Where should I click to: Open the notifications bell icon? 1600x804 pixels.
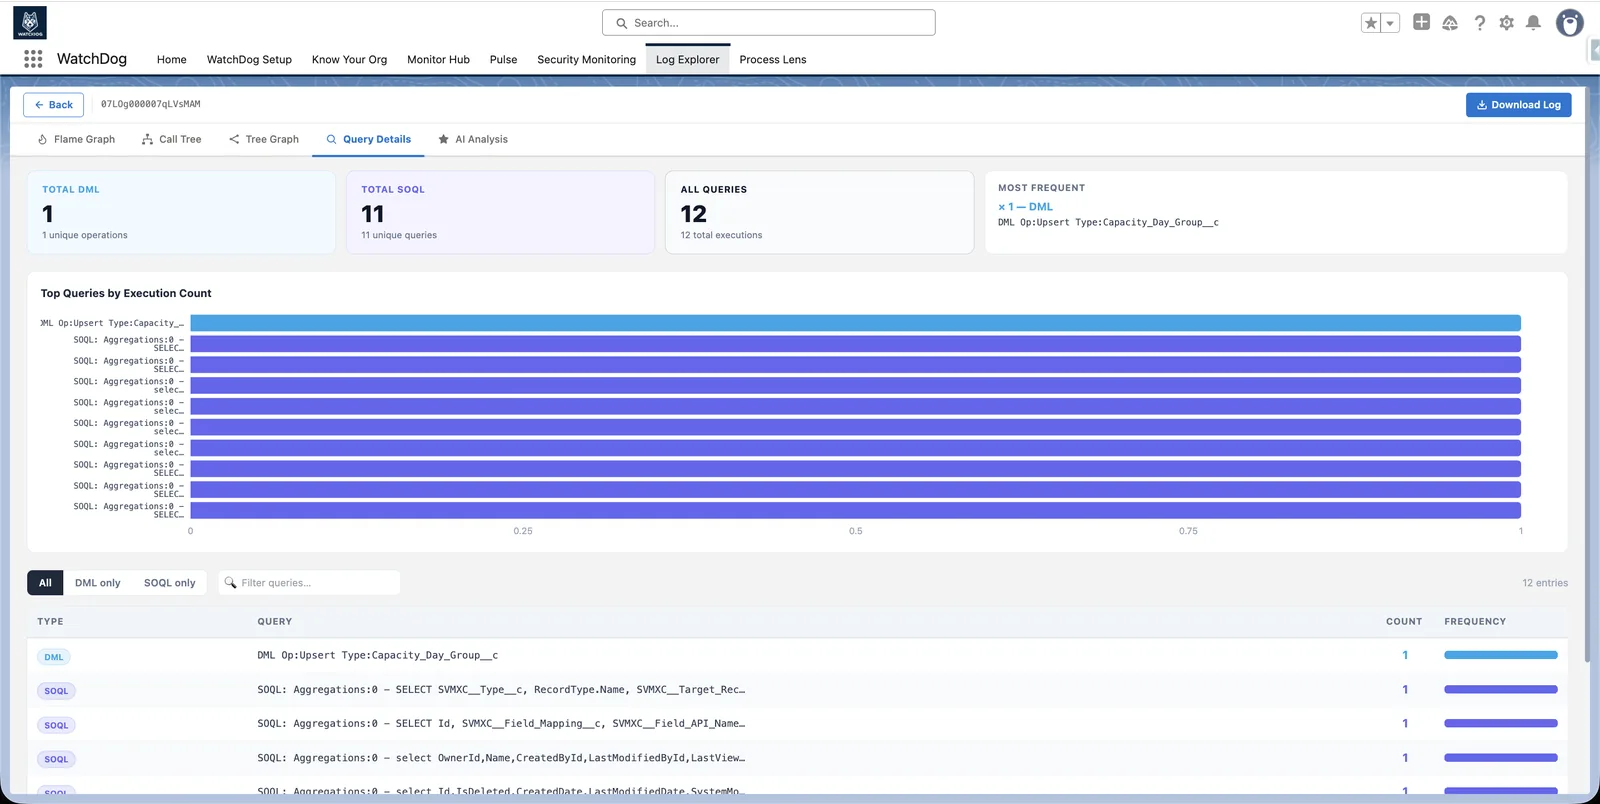click(1533, 23)
